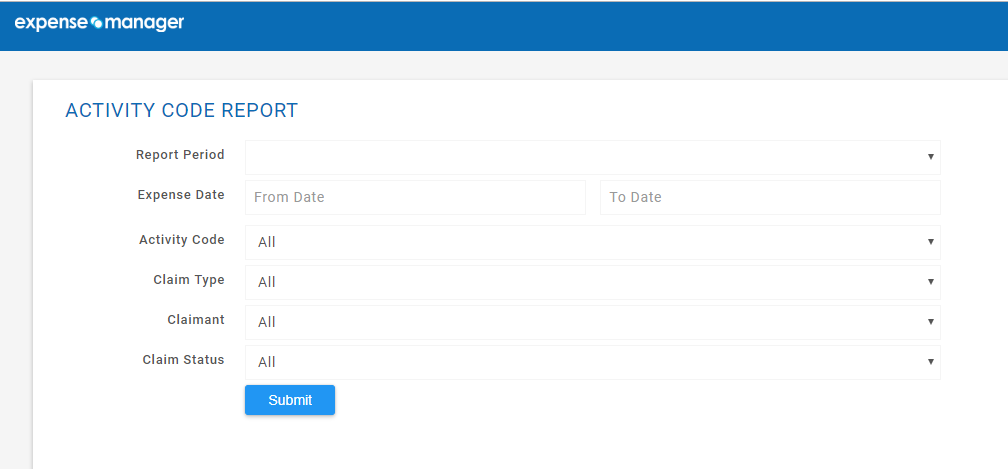Viewport: 1008px width, 469px height.
Task: Click the Claim Status label
Action: tap(183, 360)
